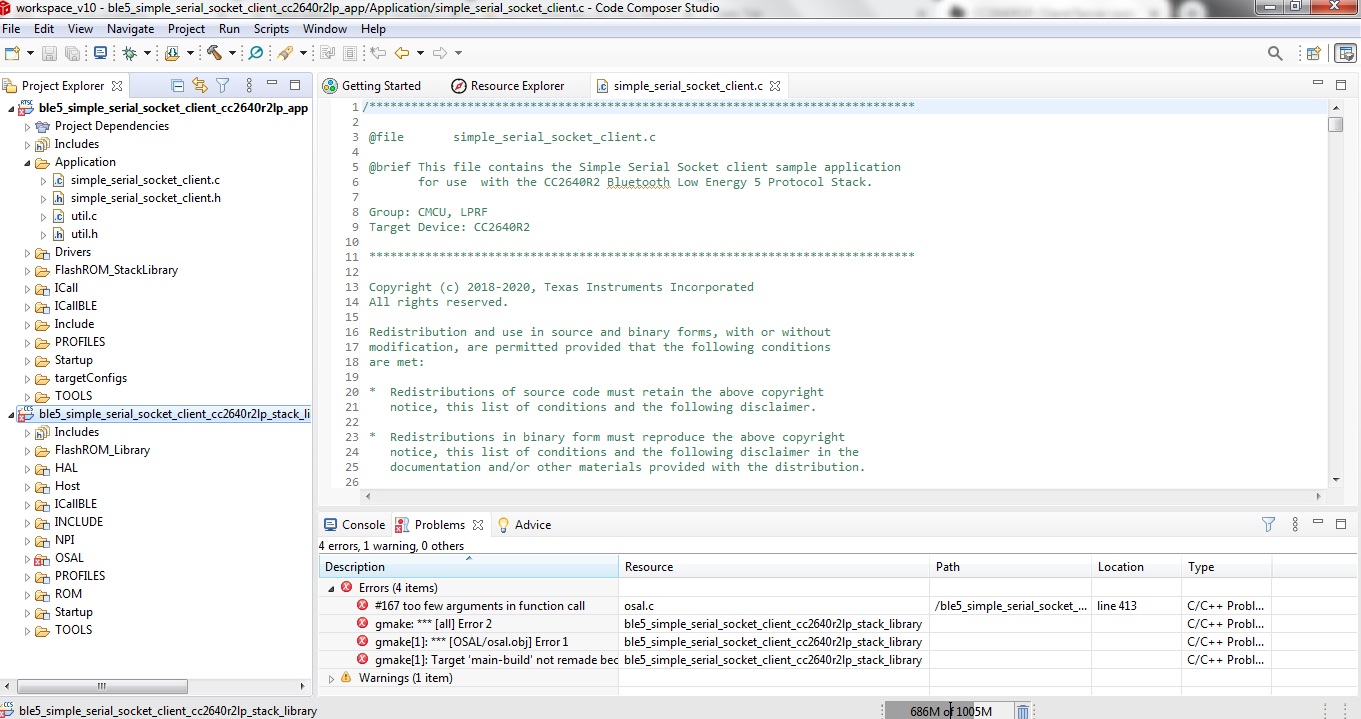The image size is (1361, 719).
Task: Switch to the Console tab
Action: click(354, 525)
